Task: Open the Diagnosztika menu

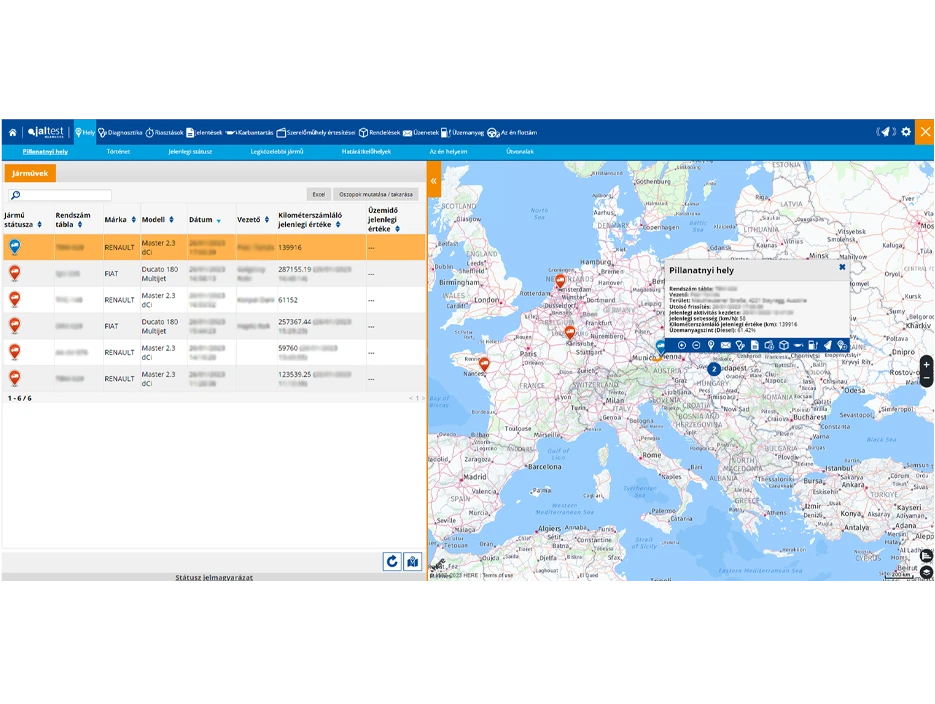Action: [120, 132]
